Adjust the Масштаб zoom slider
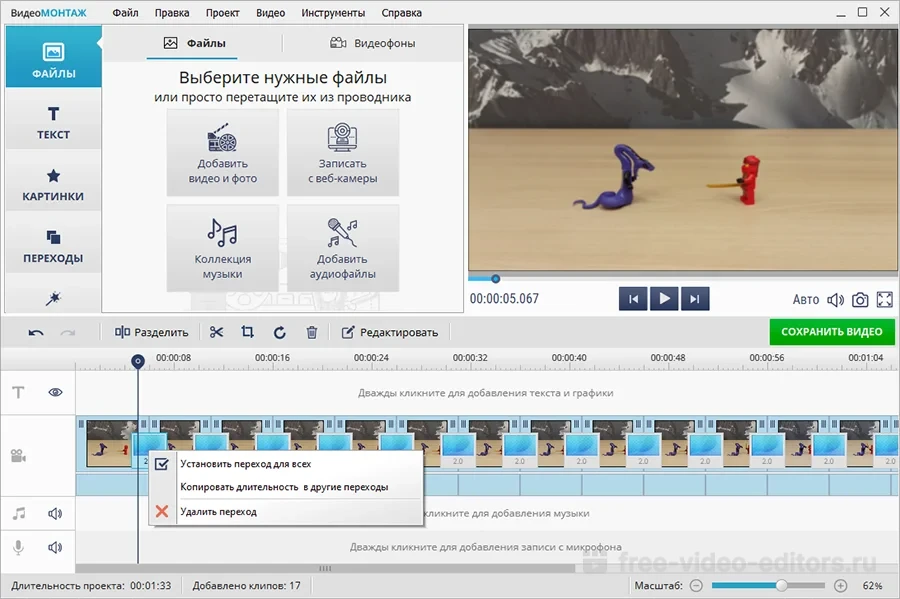This screenshot has height=599, width=900. [782, 585]
